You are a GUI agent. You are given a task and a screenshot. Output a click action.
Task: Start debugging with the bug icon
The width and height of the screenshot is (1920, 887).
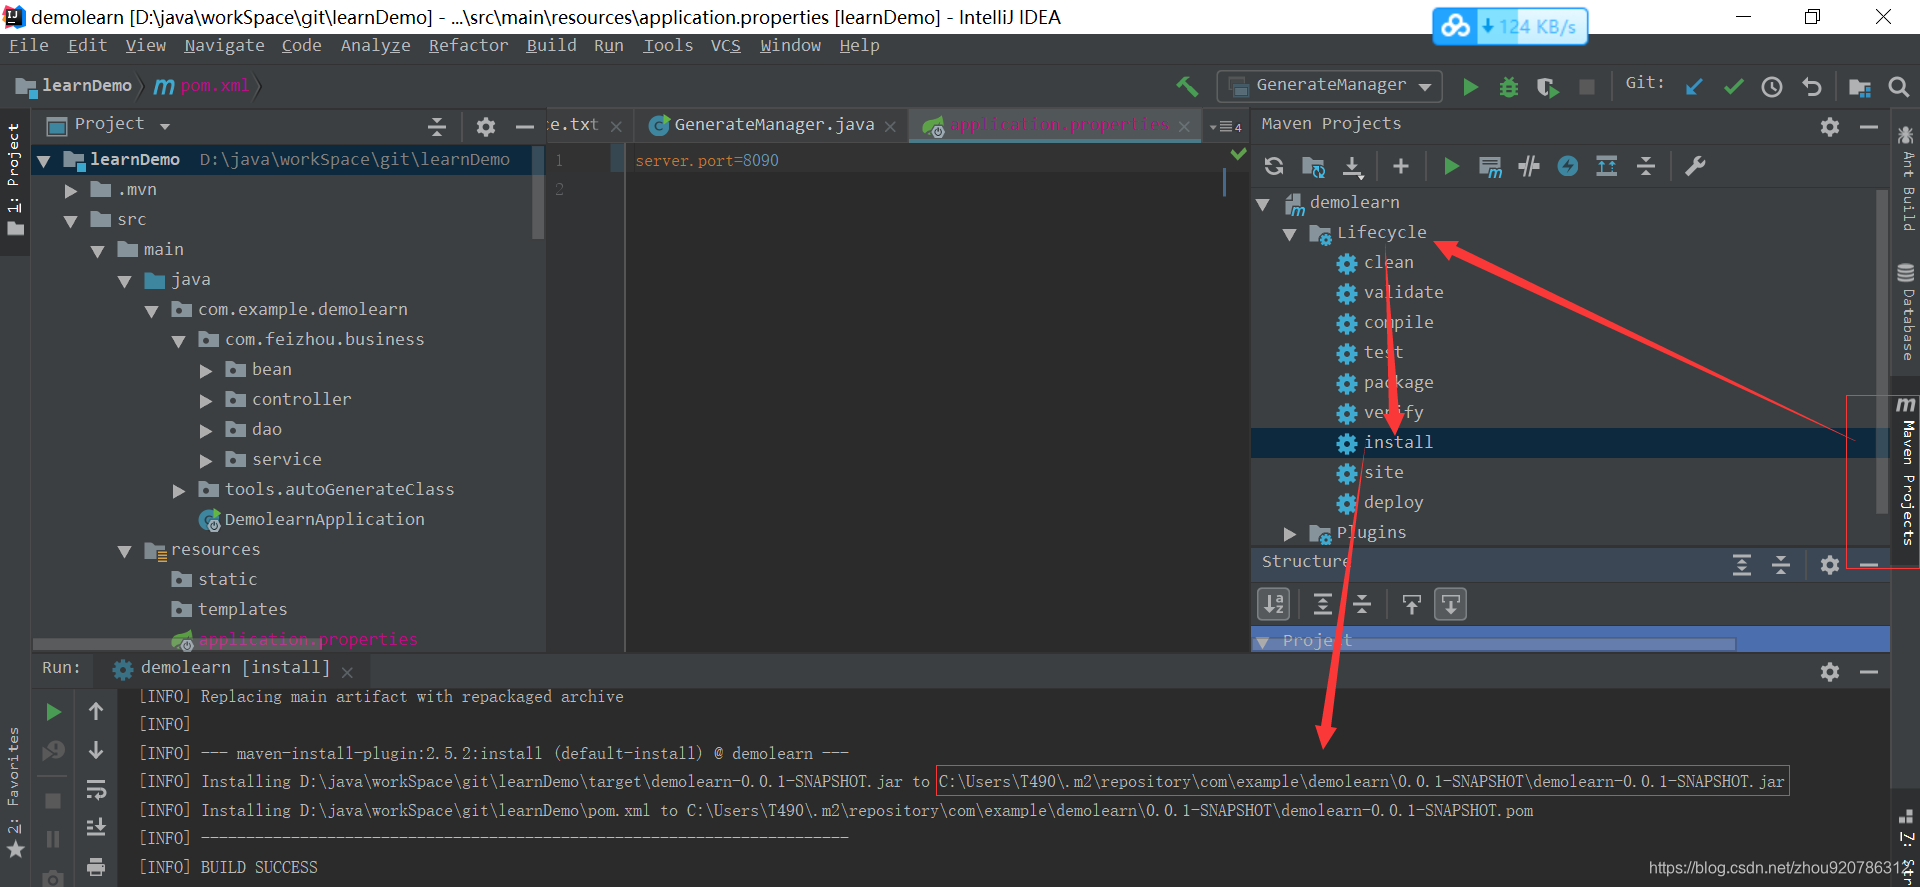coord(1508,87)
